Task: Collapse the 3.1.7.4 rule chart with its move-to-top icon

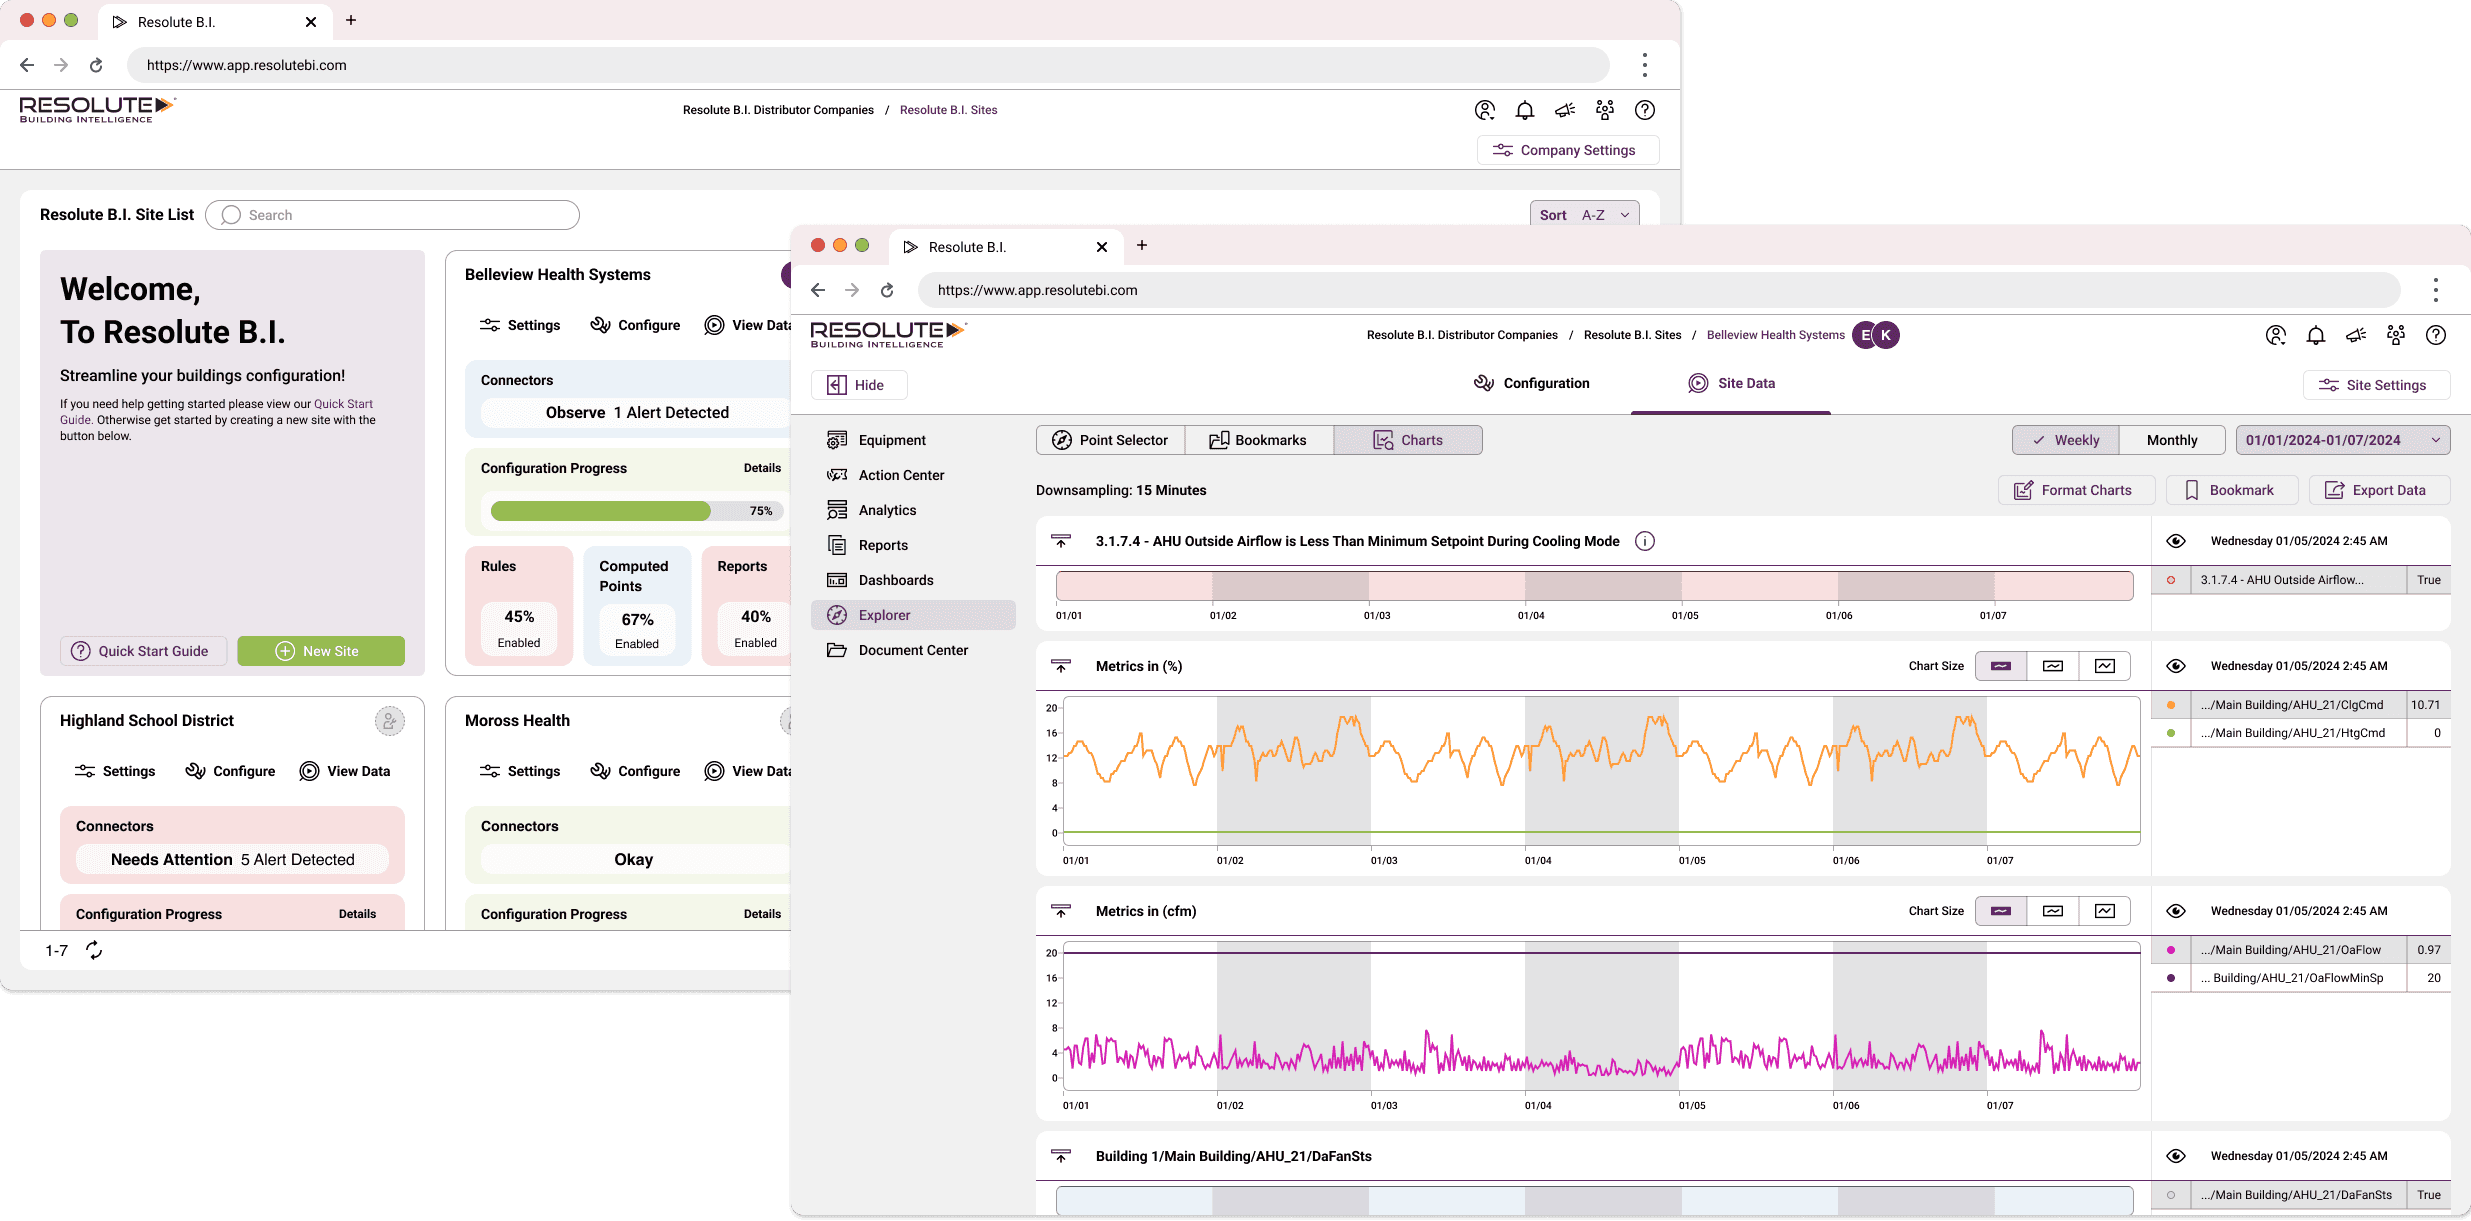Action: [x=1061, y=541]
